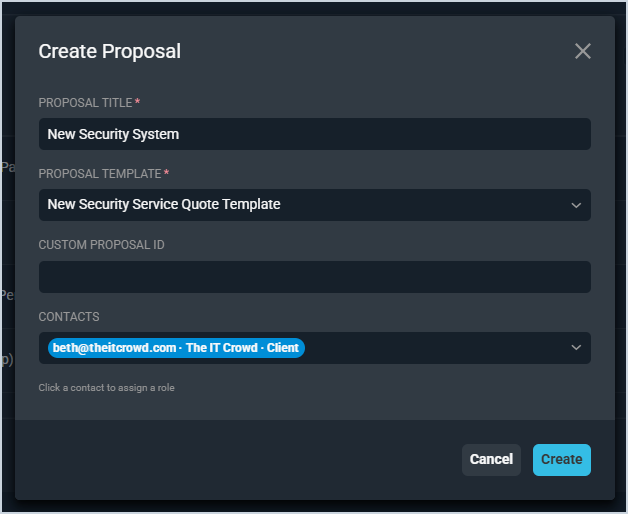The width and height of the screenshot is (628, 514).
Task: Click the Create Proposal dialog heading
Action: (110, 51)
